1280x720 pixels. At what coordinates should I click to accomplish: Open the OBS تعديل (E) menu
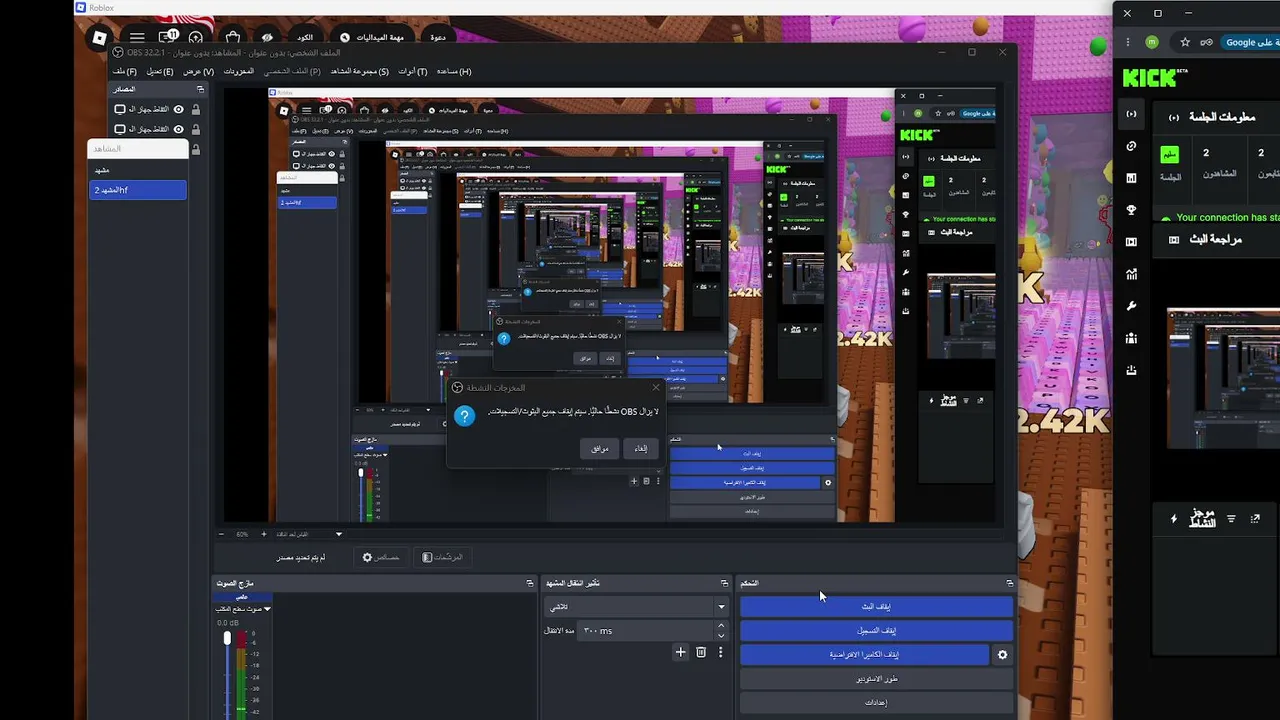click(160, 71)
